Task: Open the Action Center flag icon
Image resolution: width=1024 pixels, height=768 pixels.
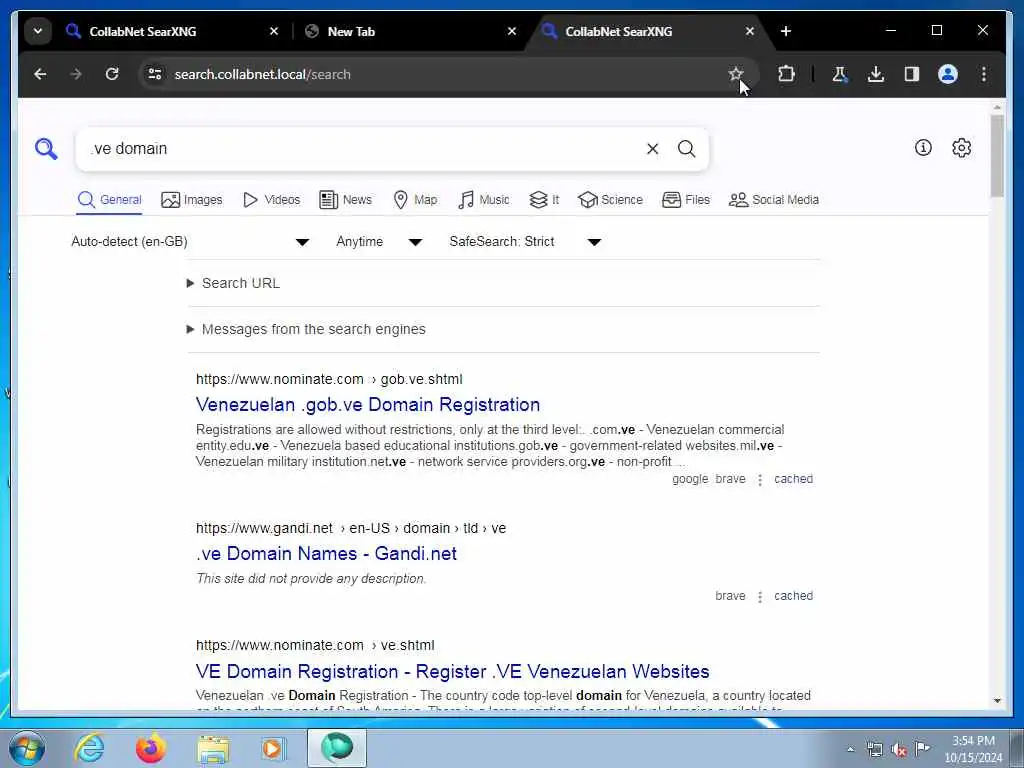Action: coord(922,749)
